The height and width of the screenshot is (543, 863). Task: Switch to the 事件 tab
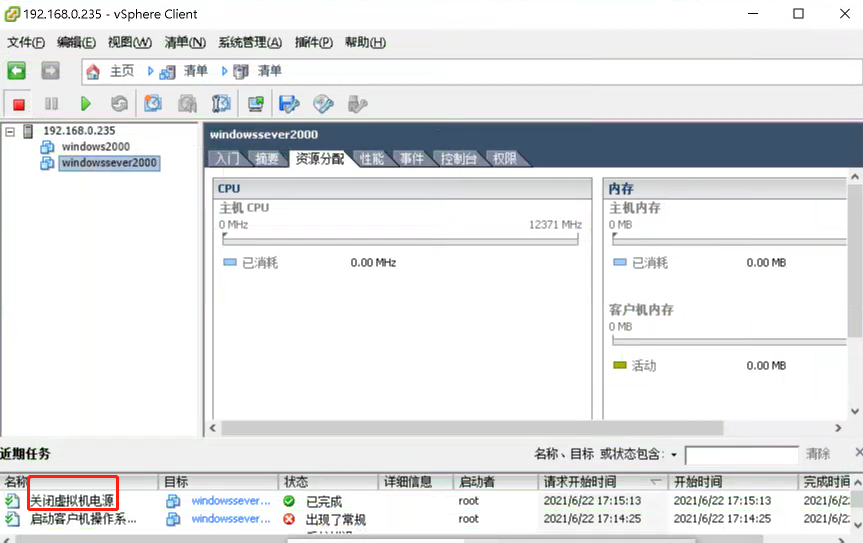(x=412, y=159)
